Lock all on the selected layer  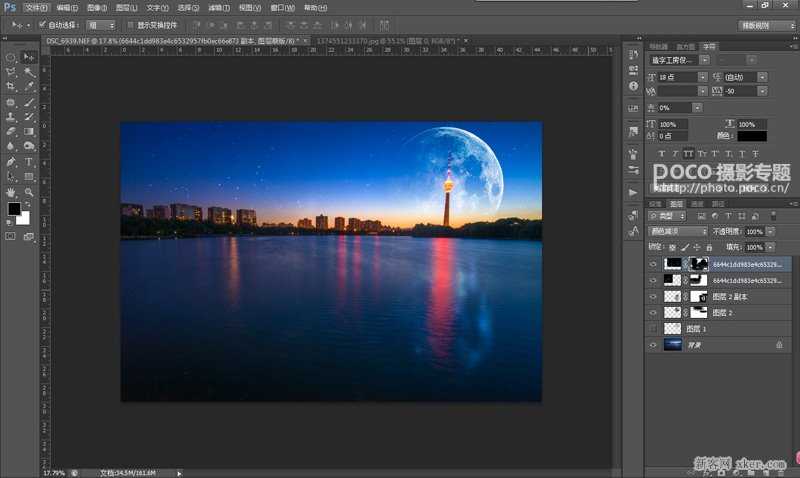coord(709,247)
